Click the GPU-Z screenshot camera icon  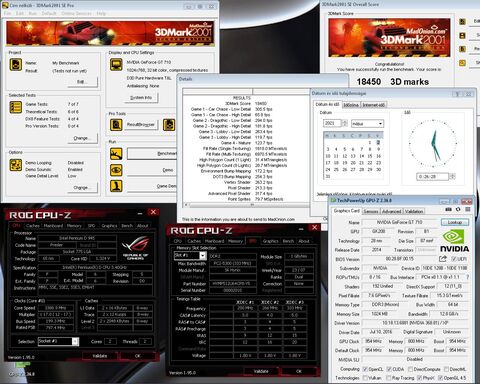[448, 209]
